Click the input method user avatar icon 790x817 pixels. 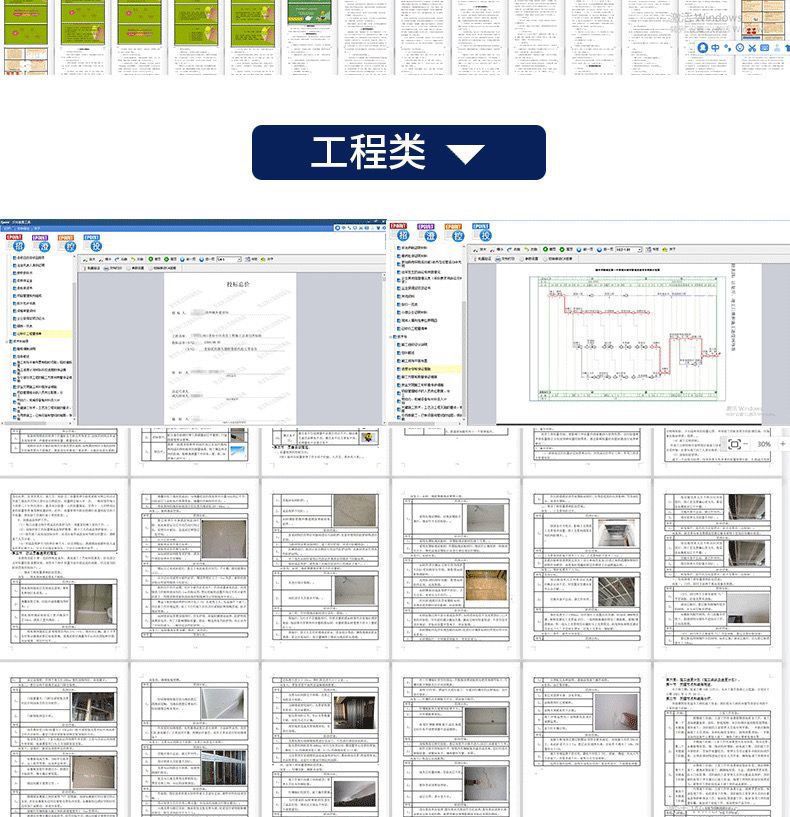702,48
